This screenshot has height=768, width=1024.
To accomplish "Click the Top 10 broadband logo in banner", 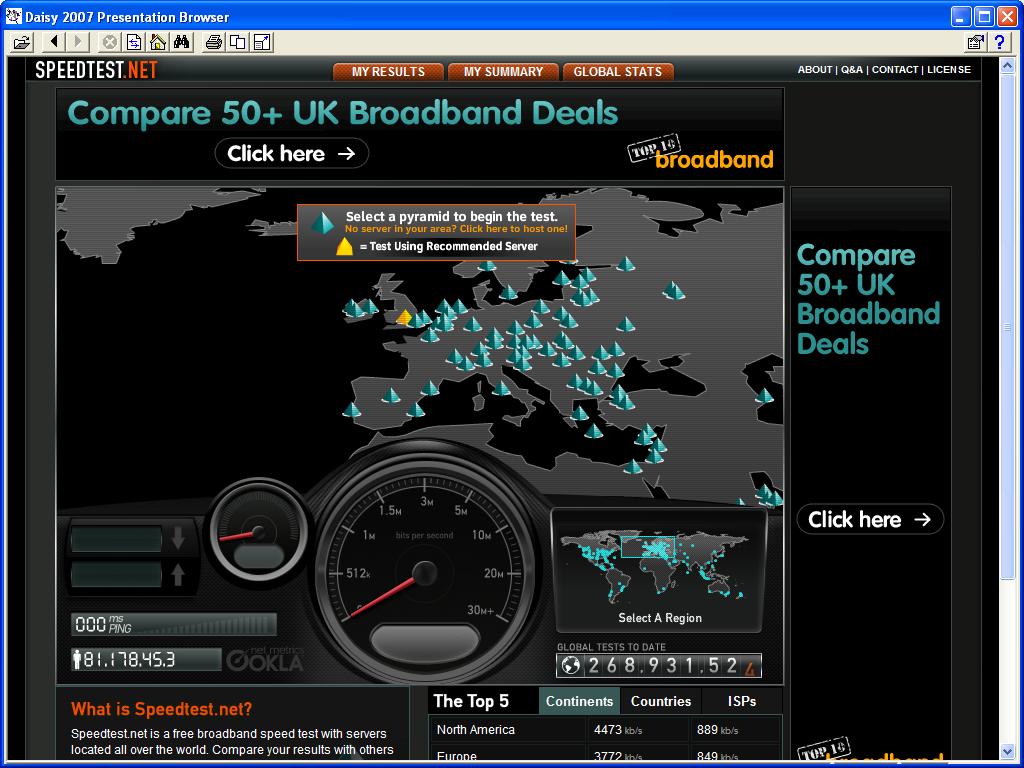I will 701,153.
